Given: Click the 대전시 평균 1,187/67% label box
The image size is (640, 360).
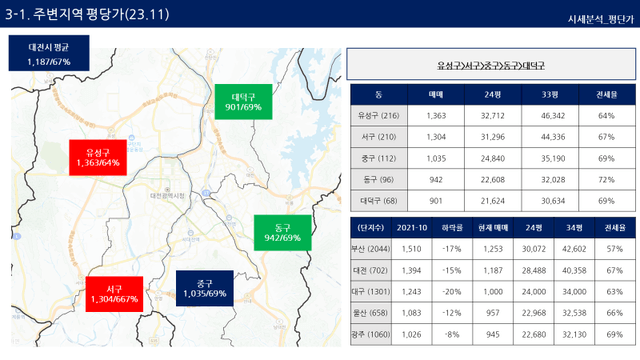Looking at the screenshot, I should [49, 53].
